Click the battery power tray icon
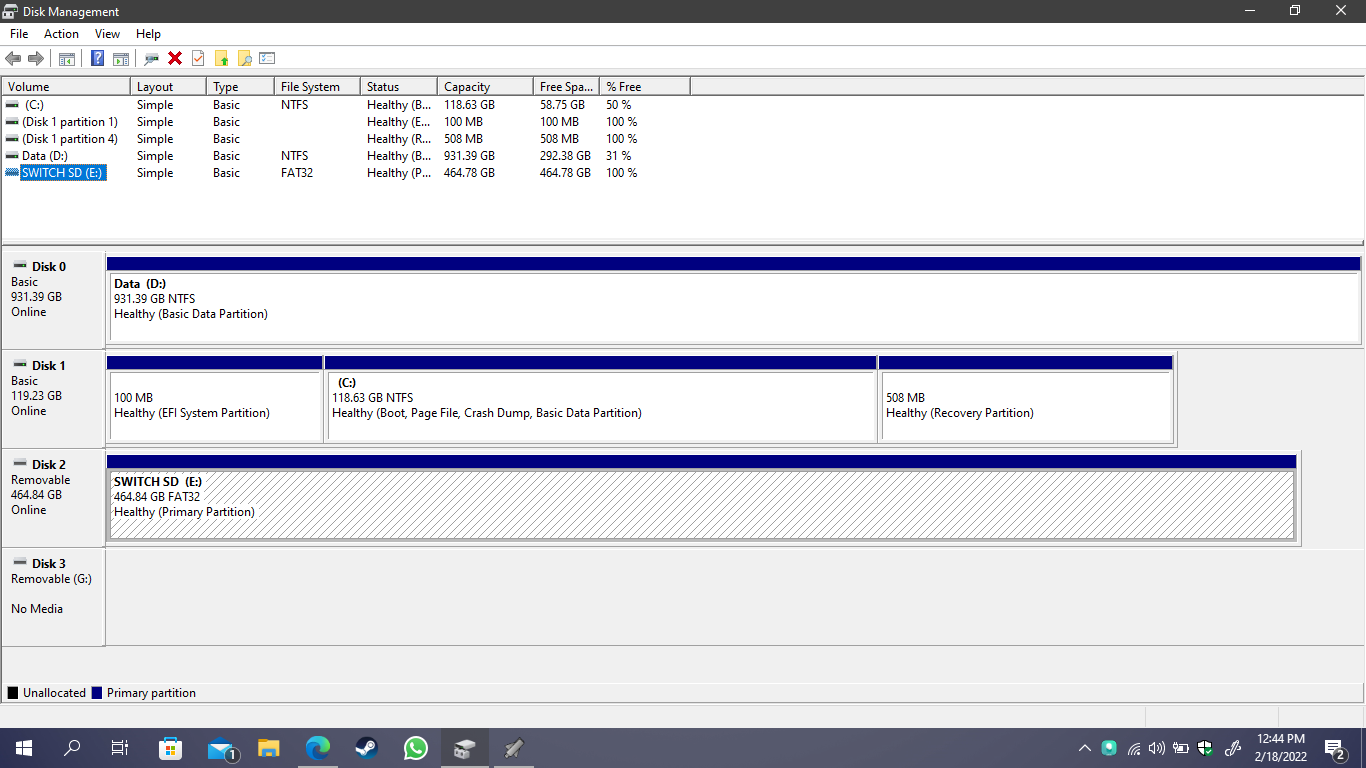 1181,748
